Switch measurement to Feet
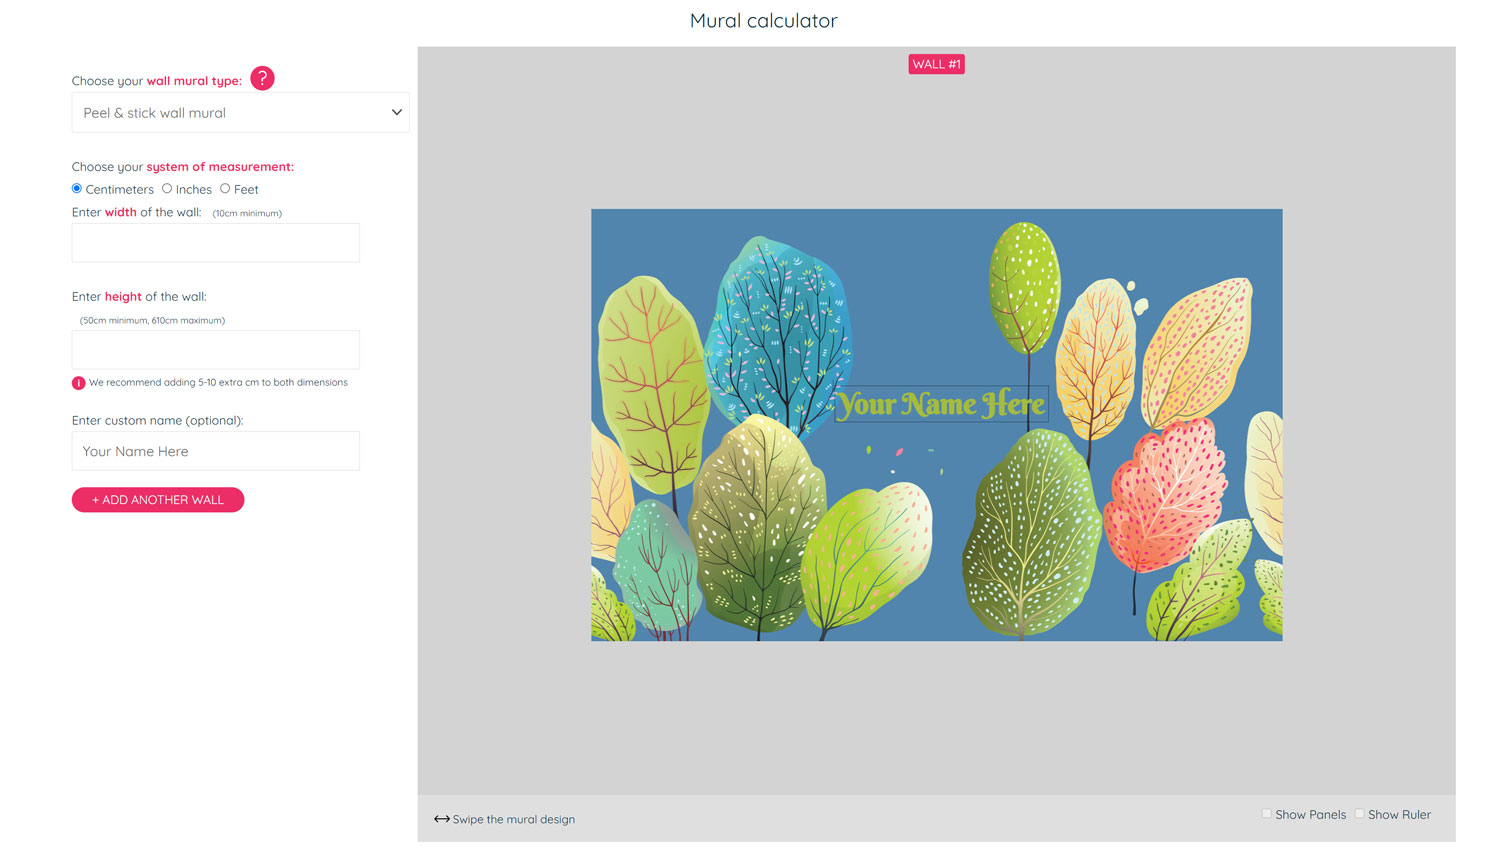This screenshot has height=862, width=1500. [x=225, y=189]
